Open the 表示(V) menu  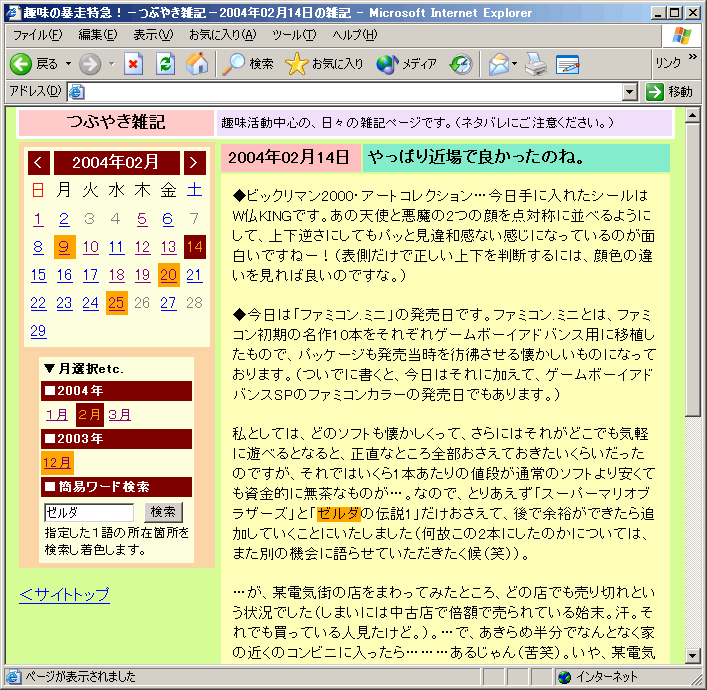[153, 35]
